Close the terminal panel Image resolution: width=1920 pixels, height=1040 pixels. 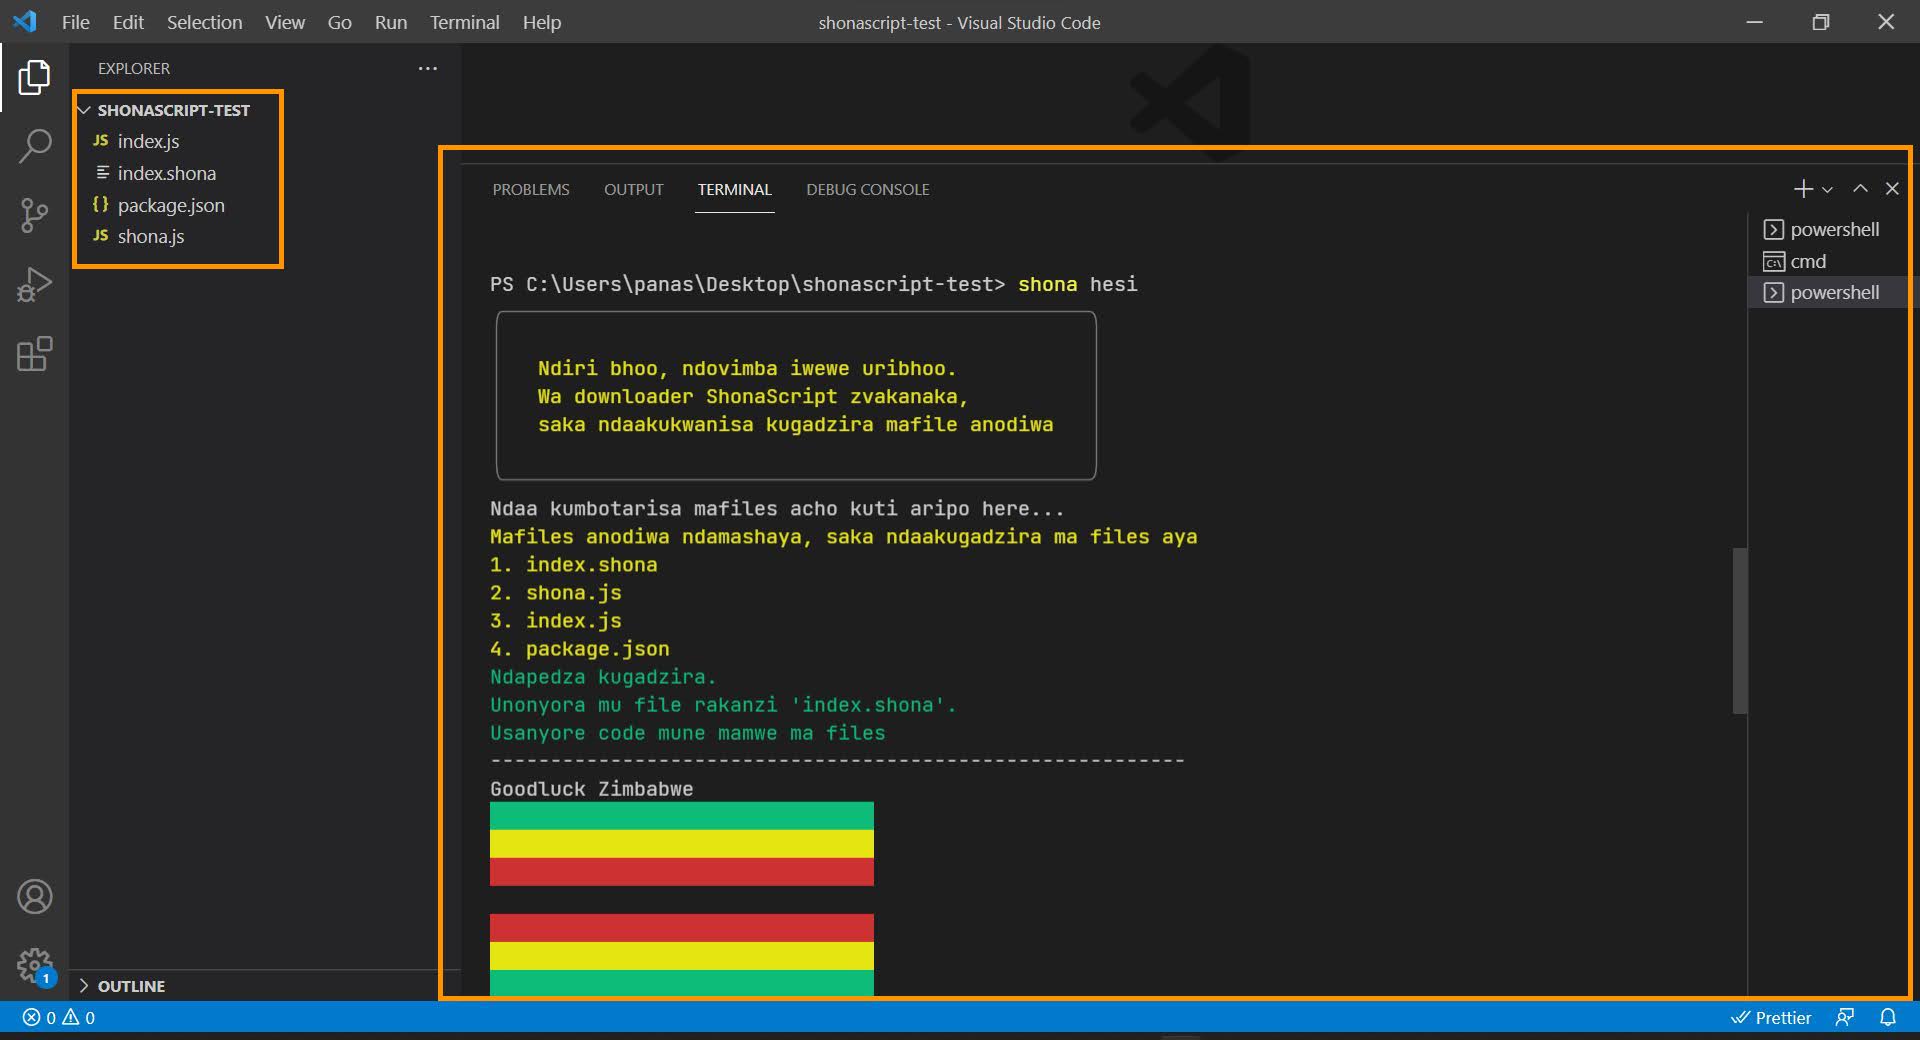coord(1892,189)
